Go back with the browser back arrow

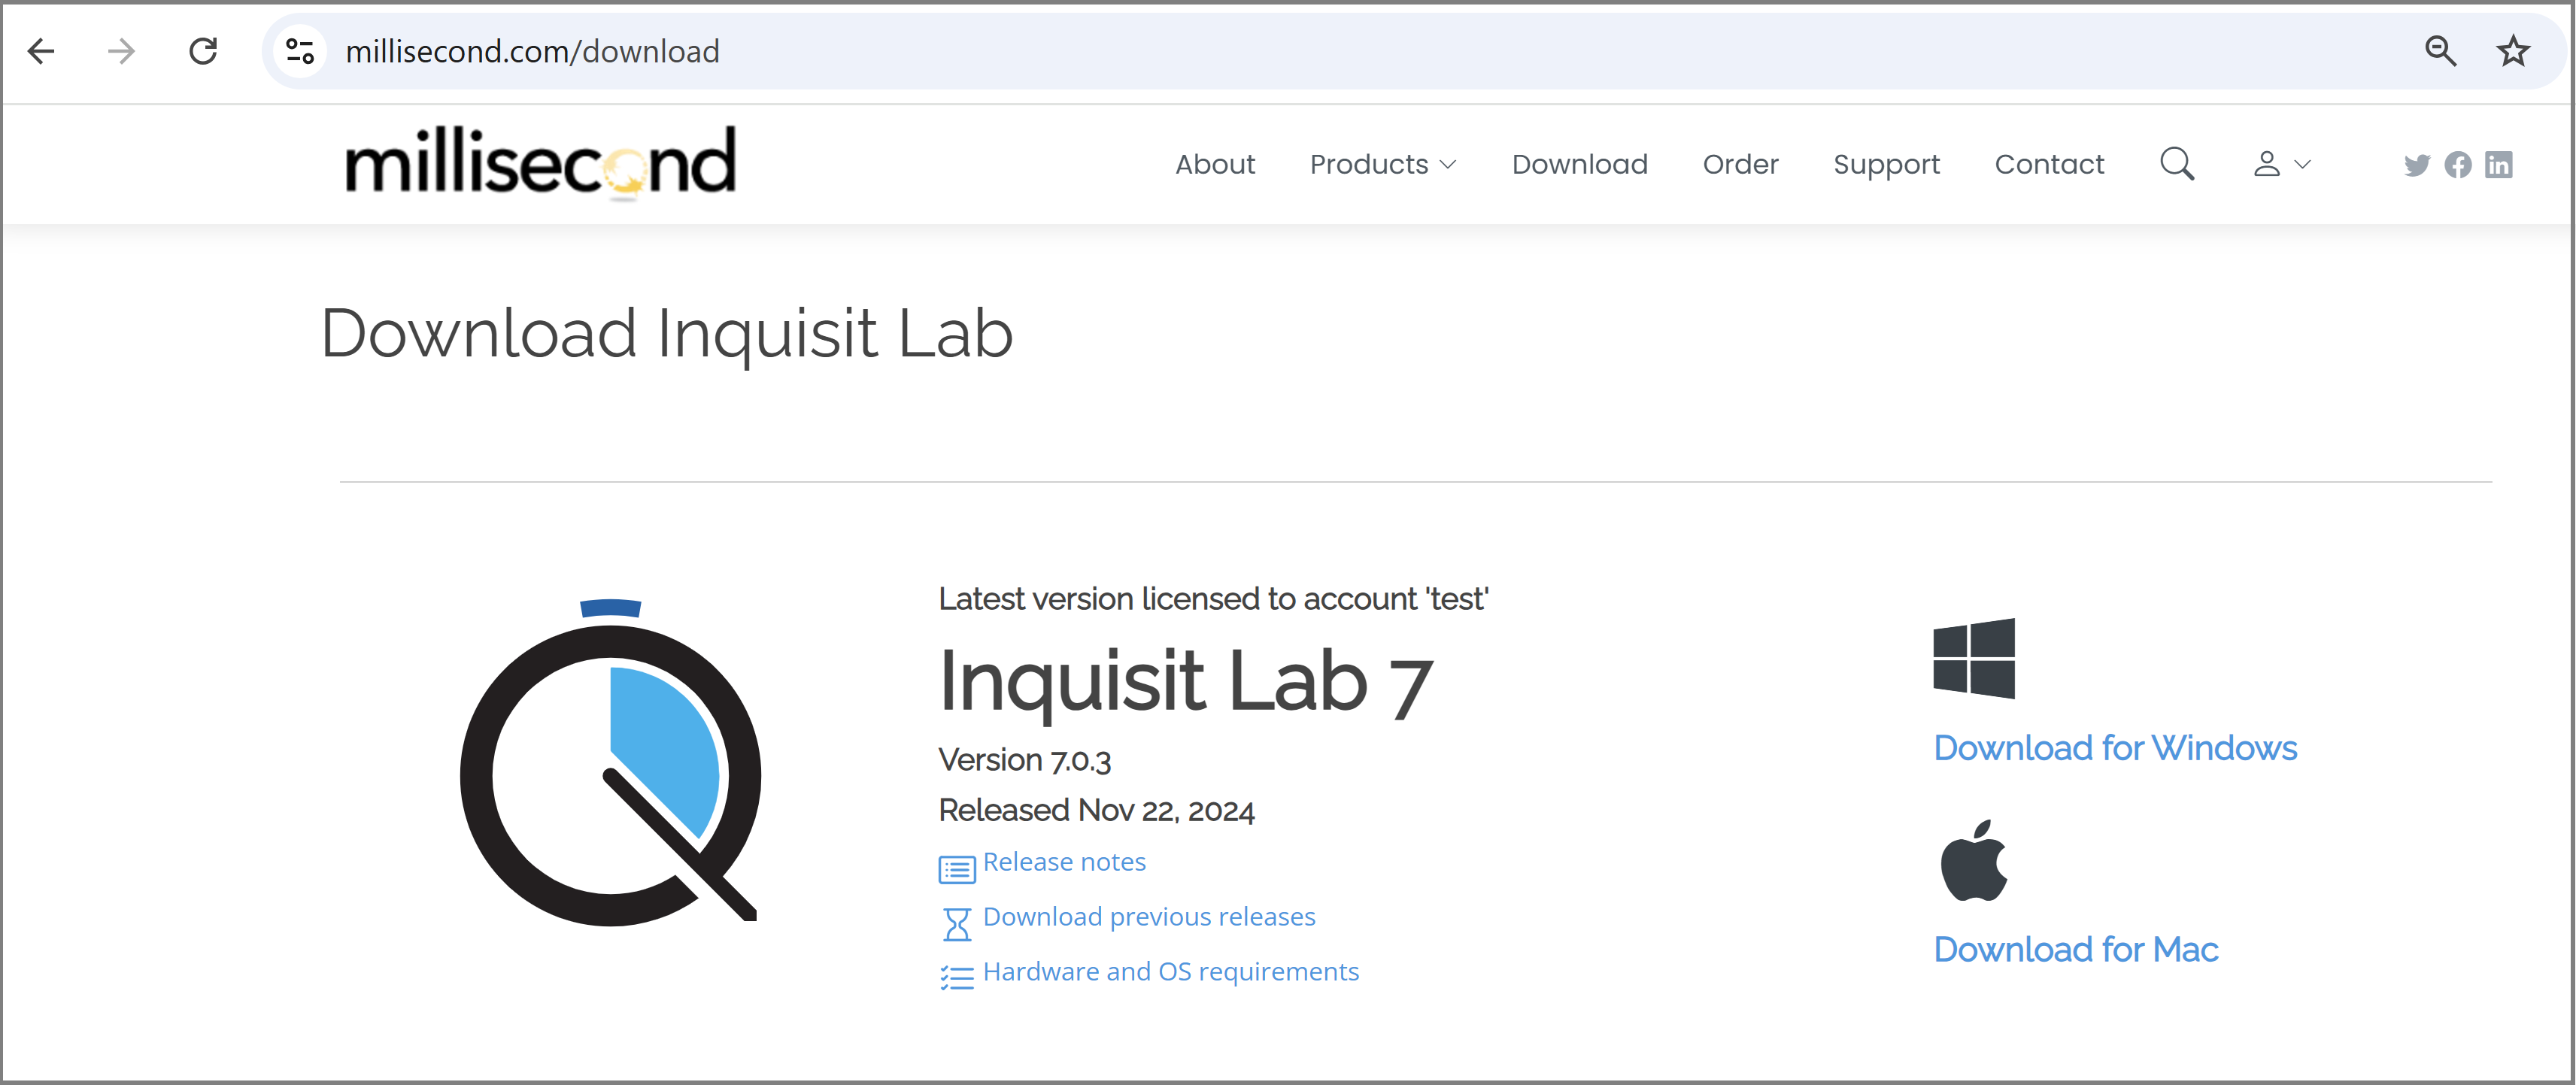(41, 51)
